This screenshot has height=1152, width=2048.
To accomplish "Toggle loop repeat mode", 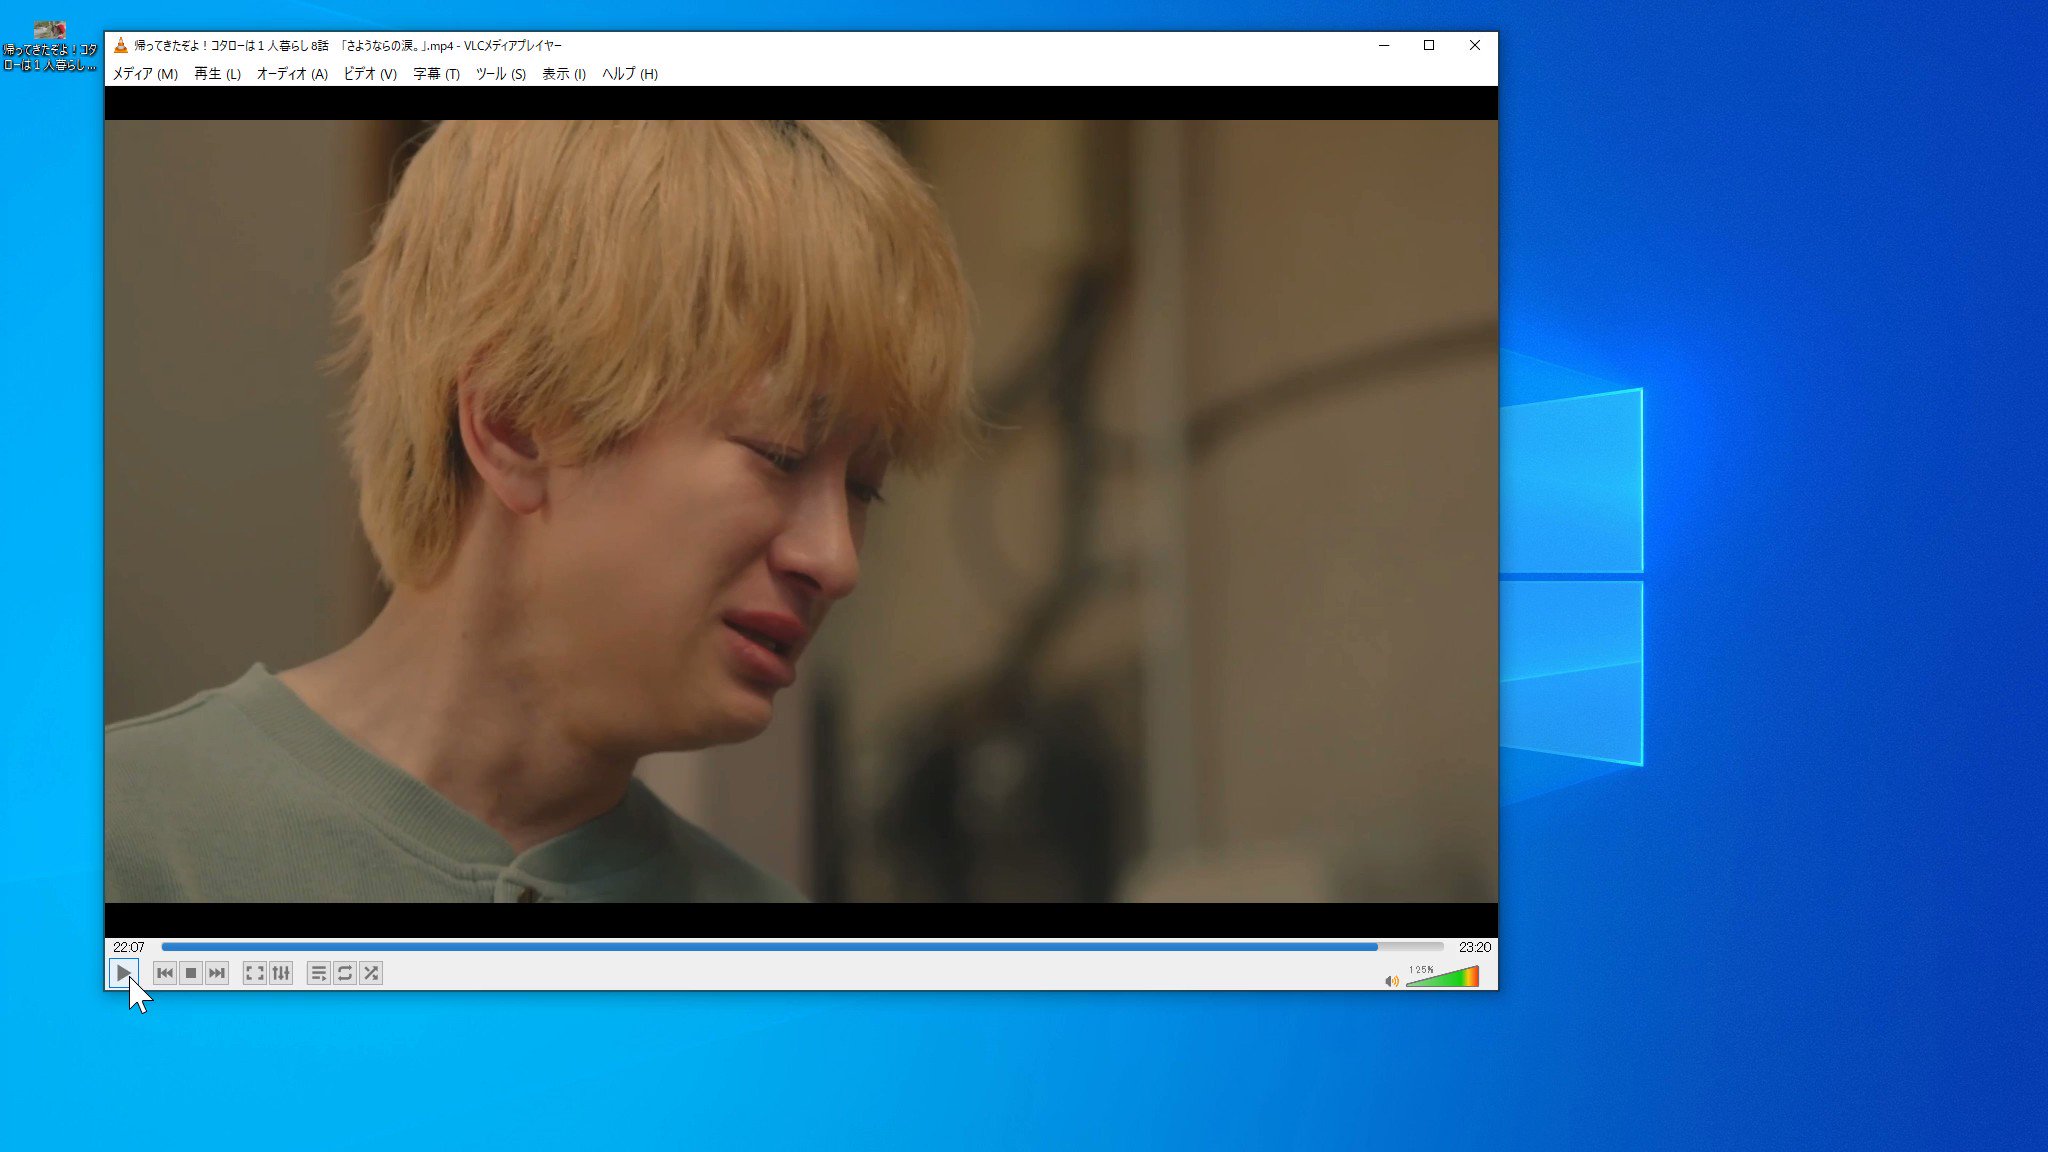I will click(x=345, y=973).
